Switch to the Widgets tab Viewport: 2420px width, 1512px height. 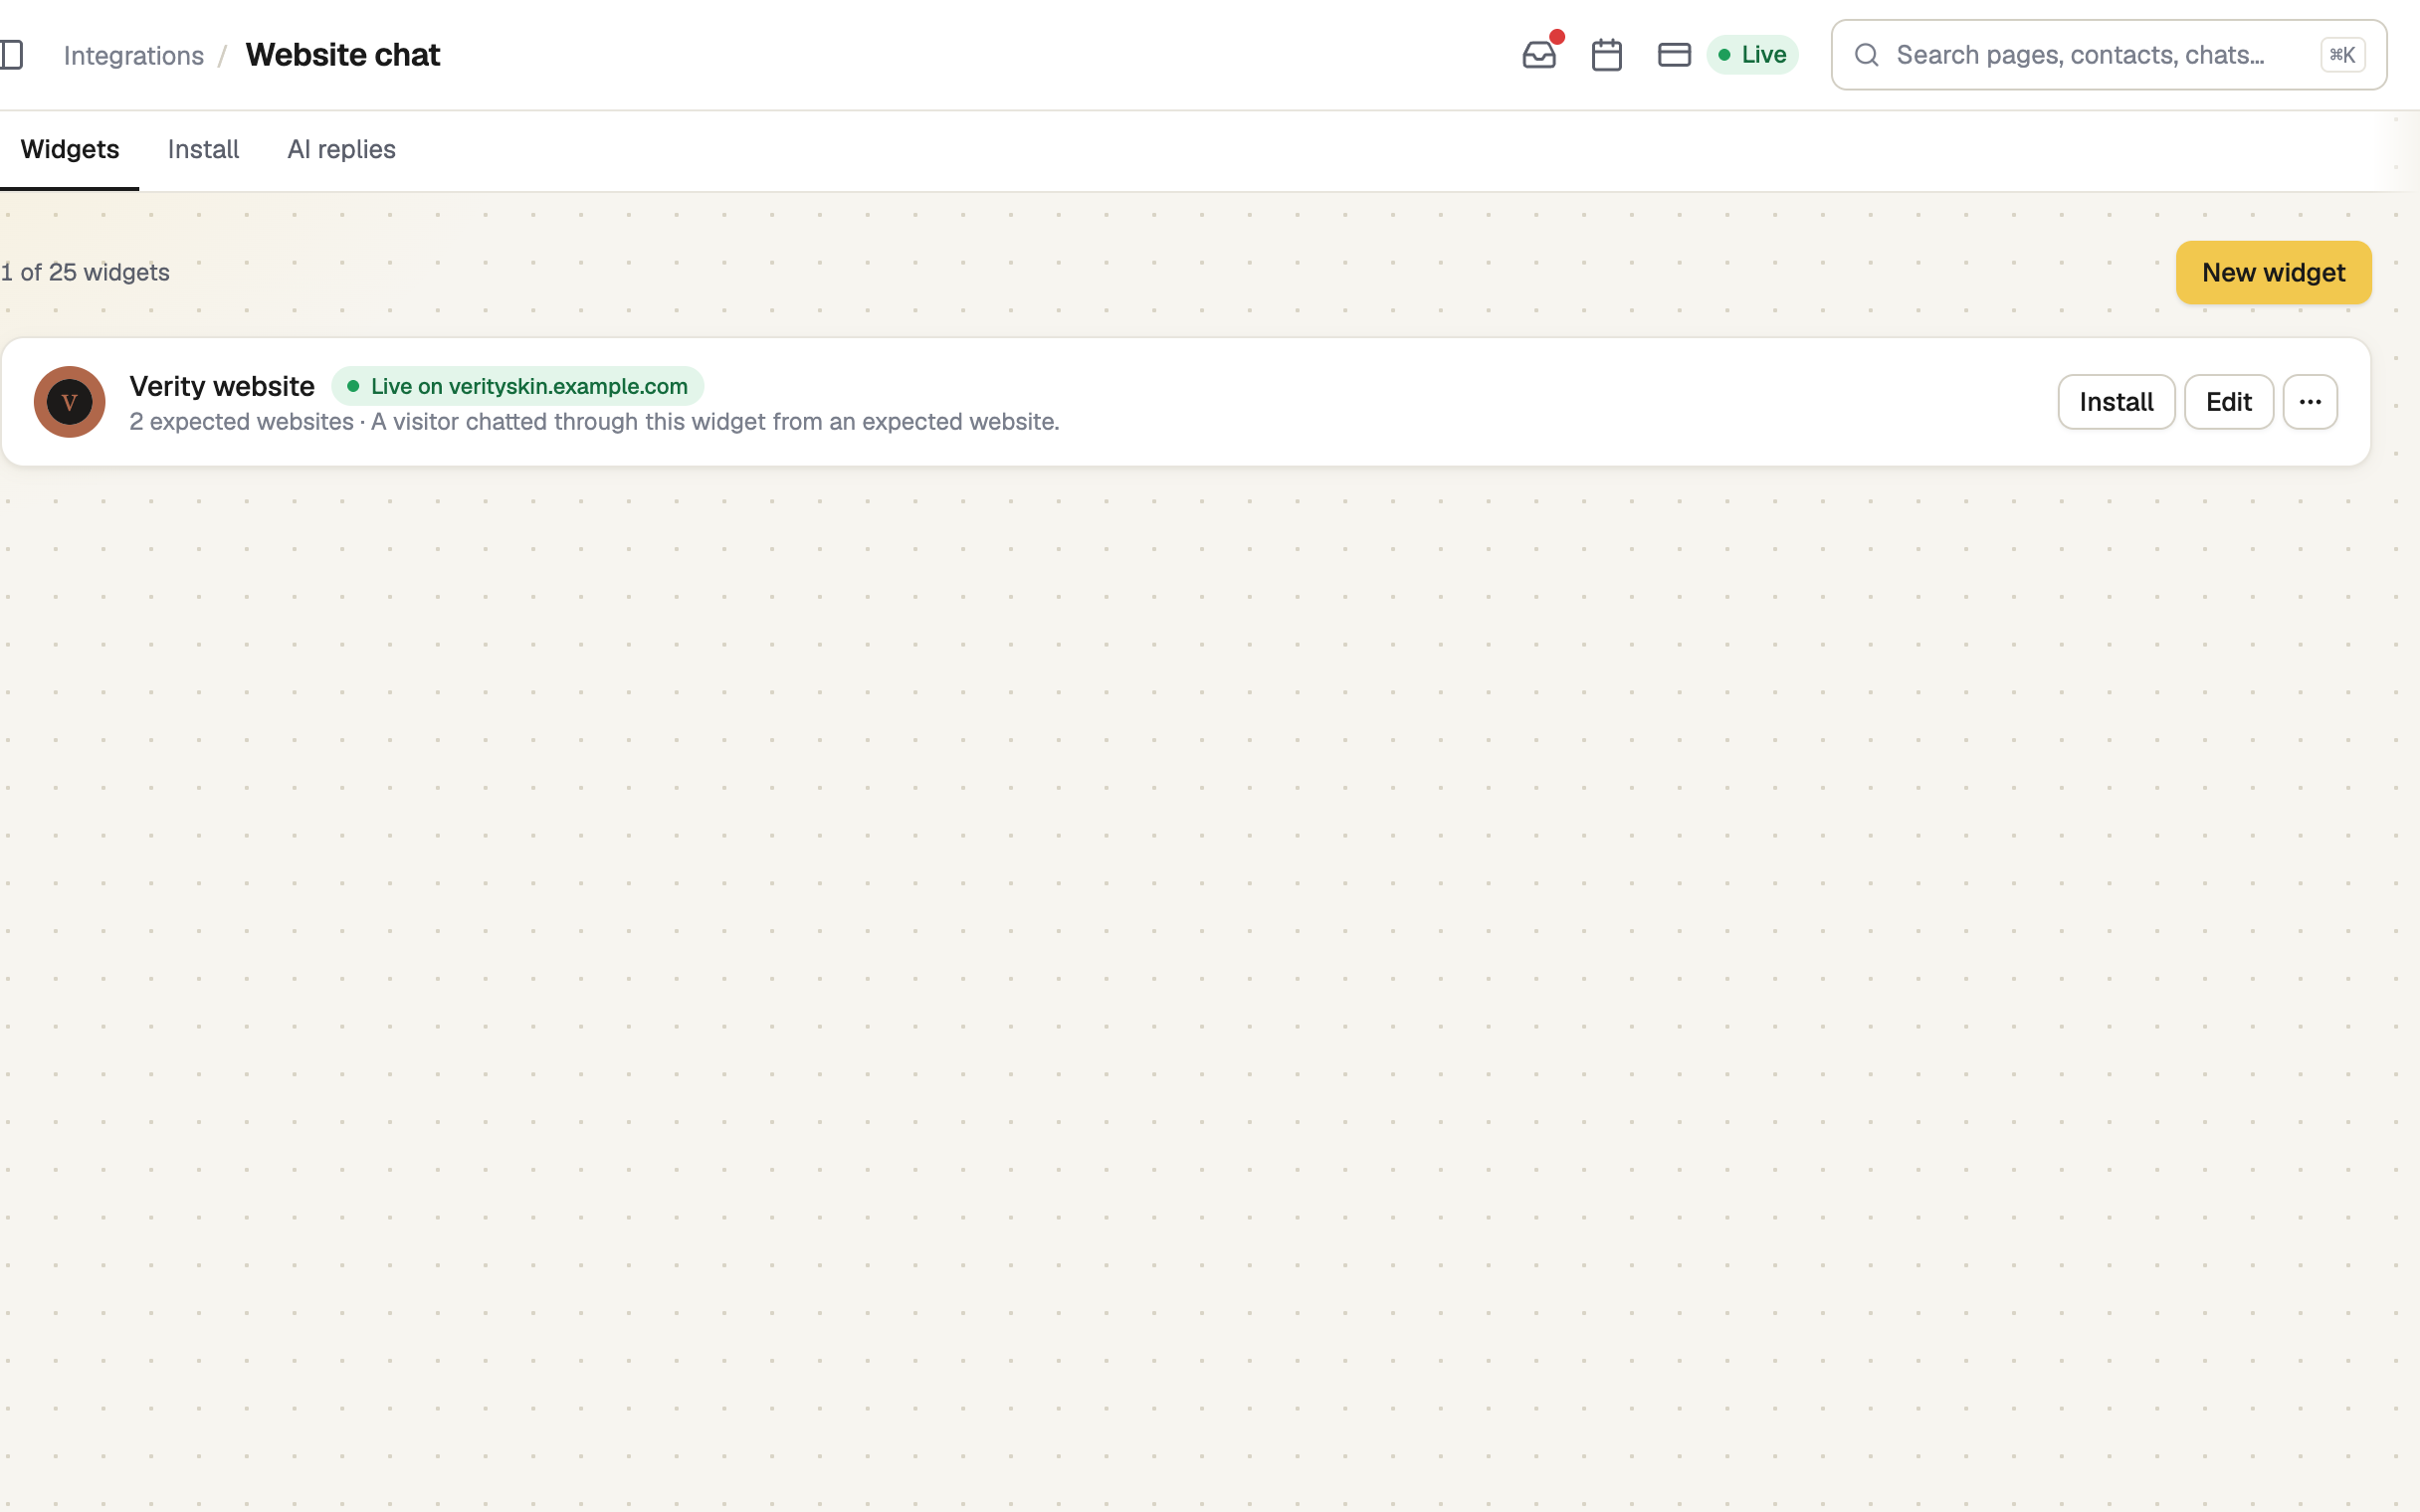coord(70,150)
